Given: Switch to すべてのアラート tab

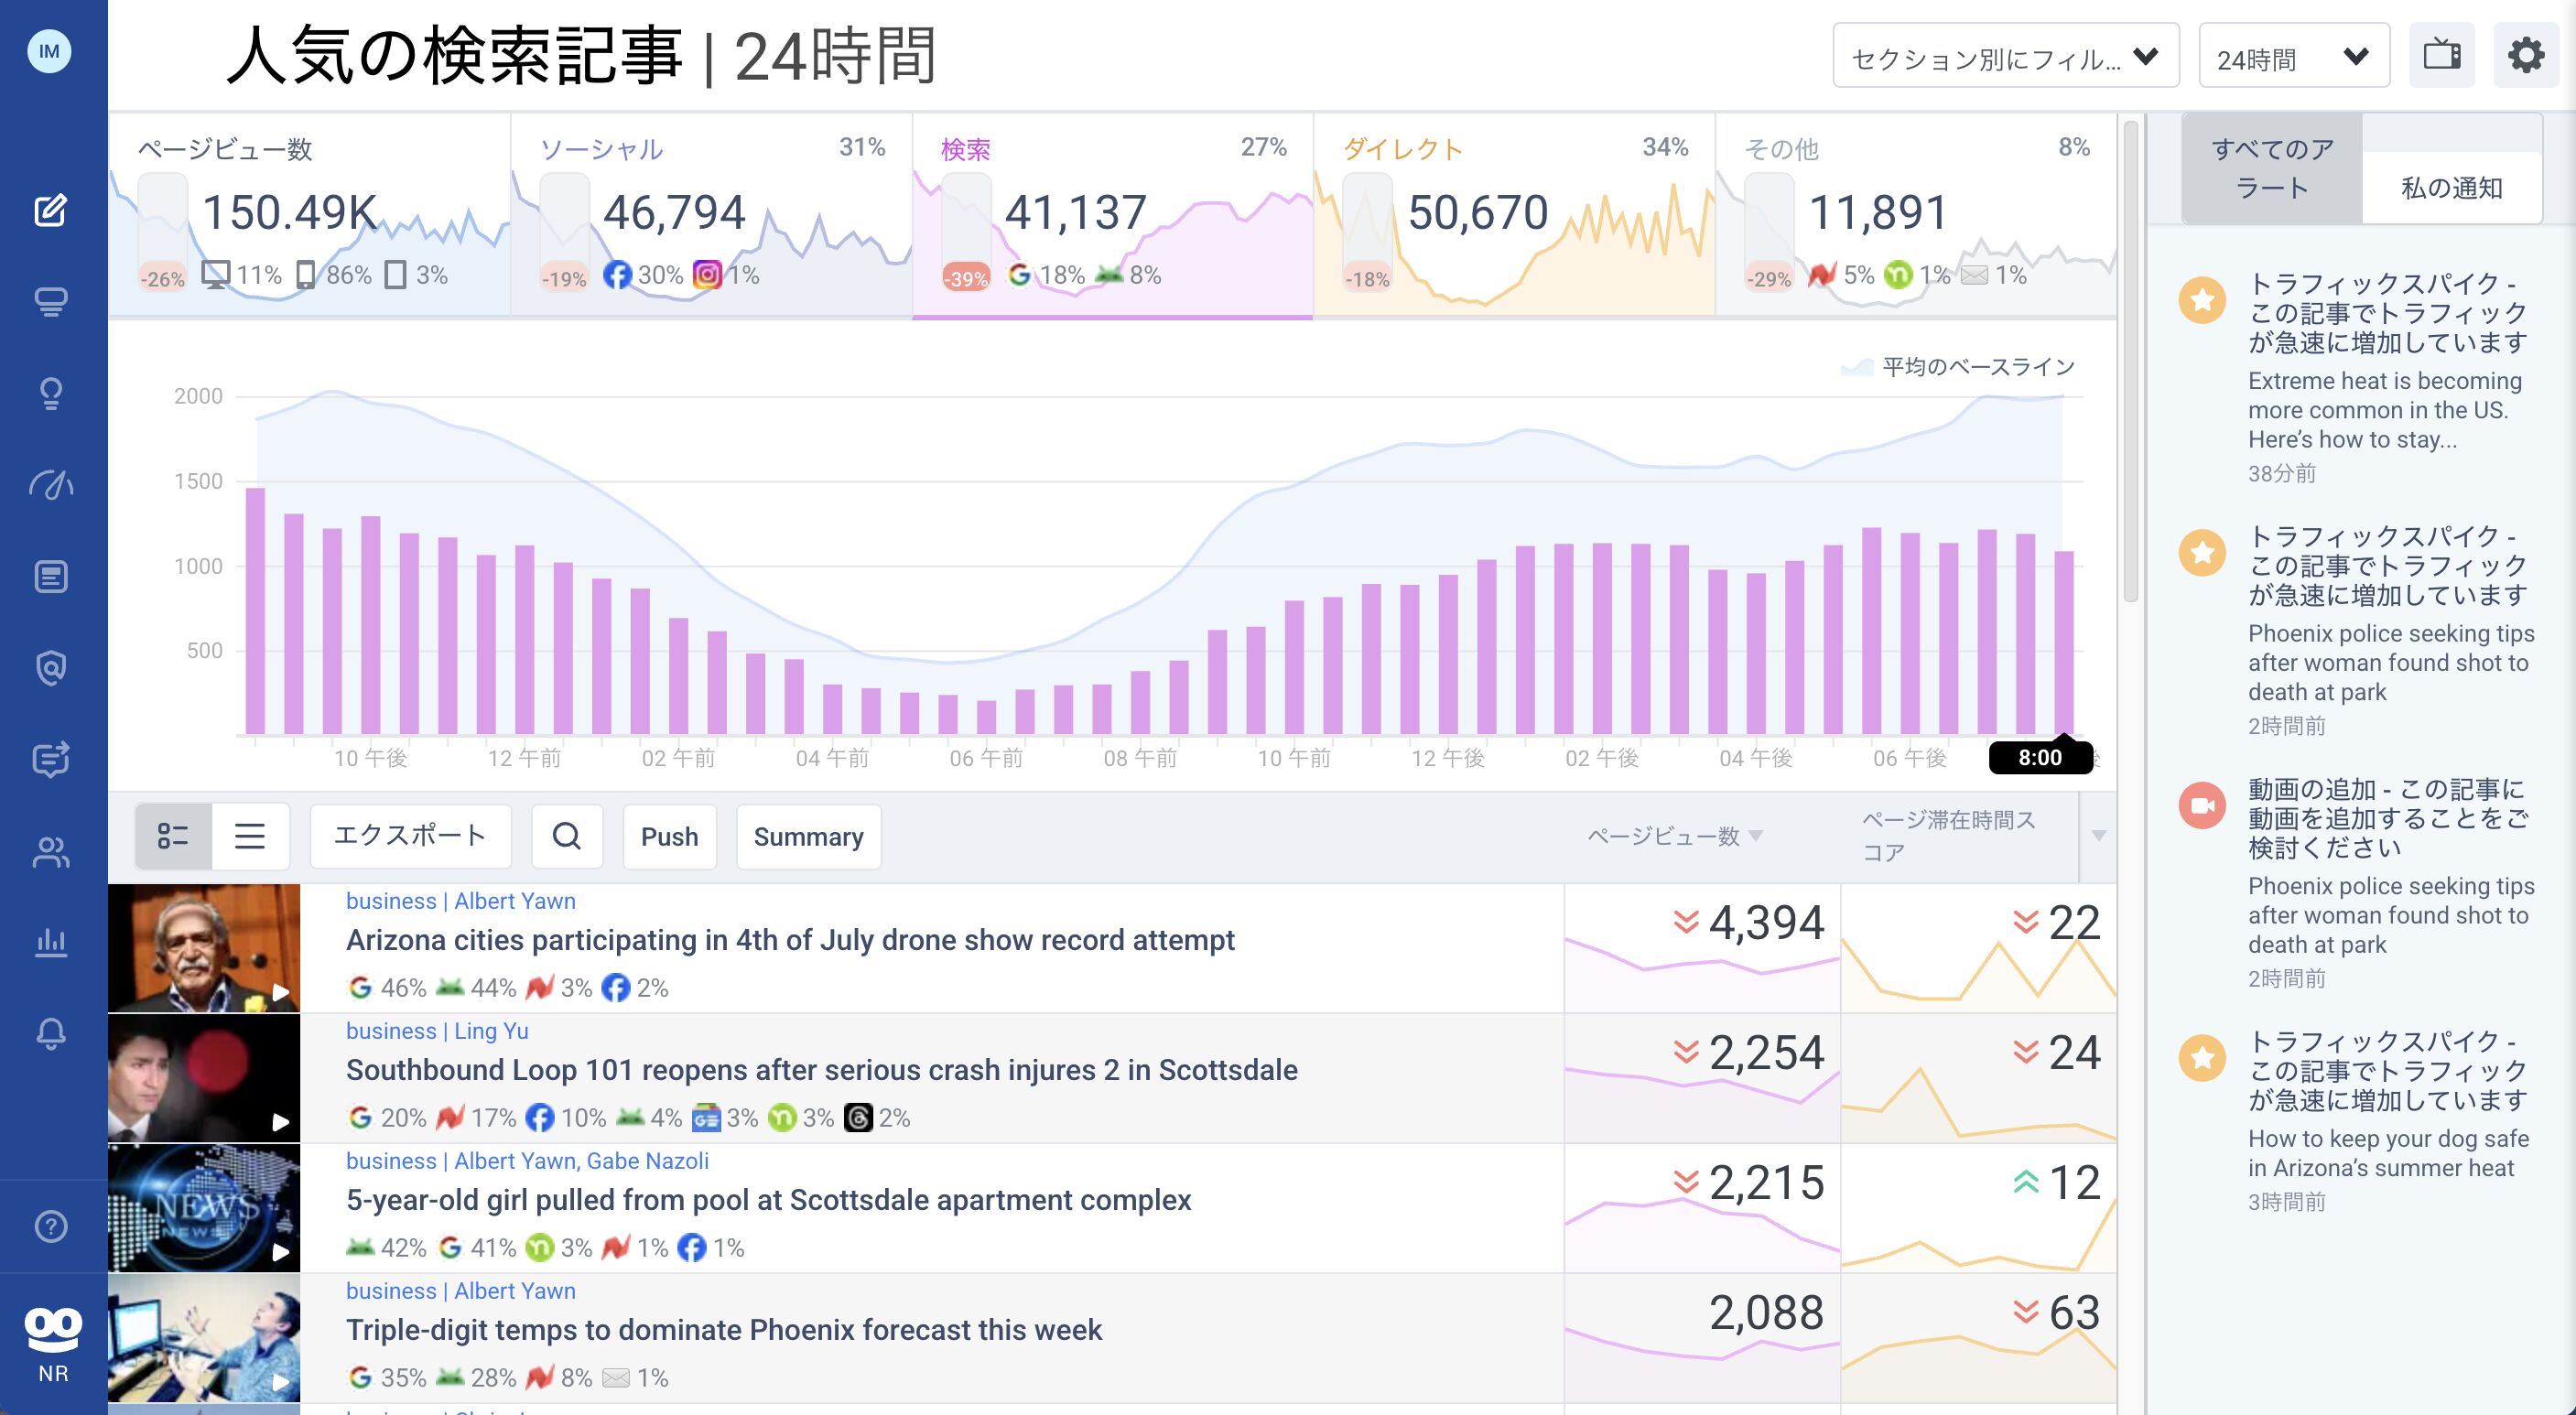Looking at the screenshot, I should [2272, 168].
